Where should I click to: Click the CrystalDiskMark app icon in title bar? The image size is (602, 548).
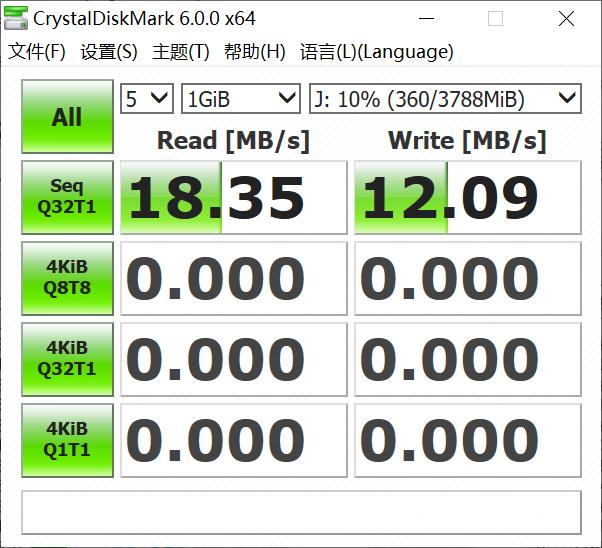coord(17,19)
